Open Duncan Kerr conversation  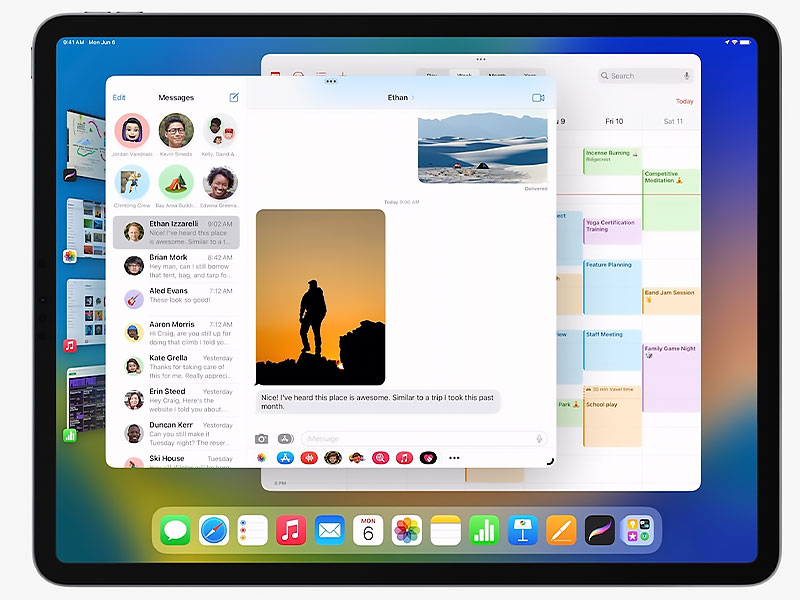pyautogui.click(x=176, y=434)
